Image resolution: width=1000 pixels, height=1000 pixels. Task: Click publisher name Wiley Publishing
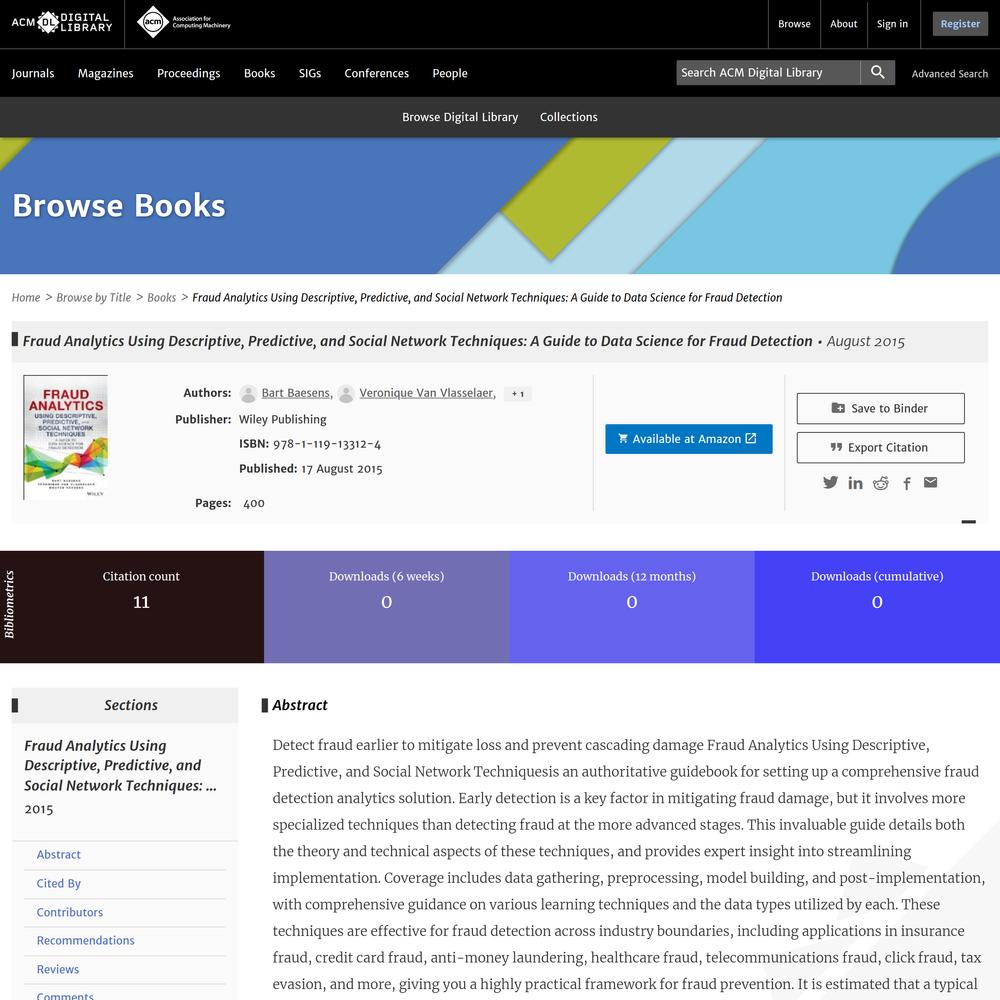tap(283, 420)
